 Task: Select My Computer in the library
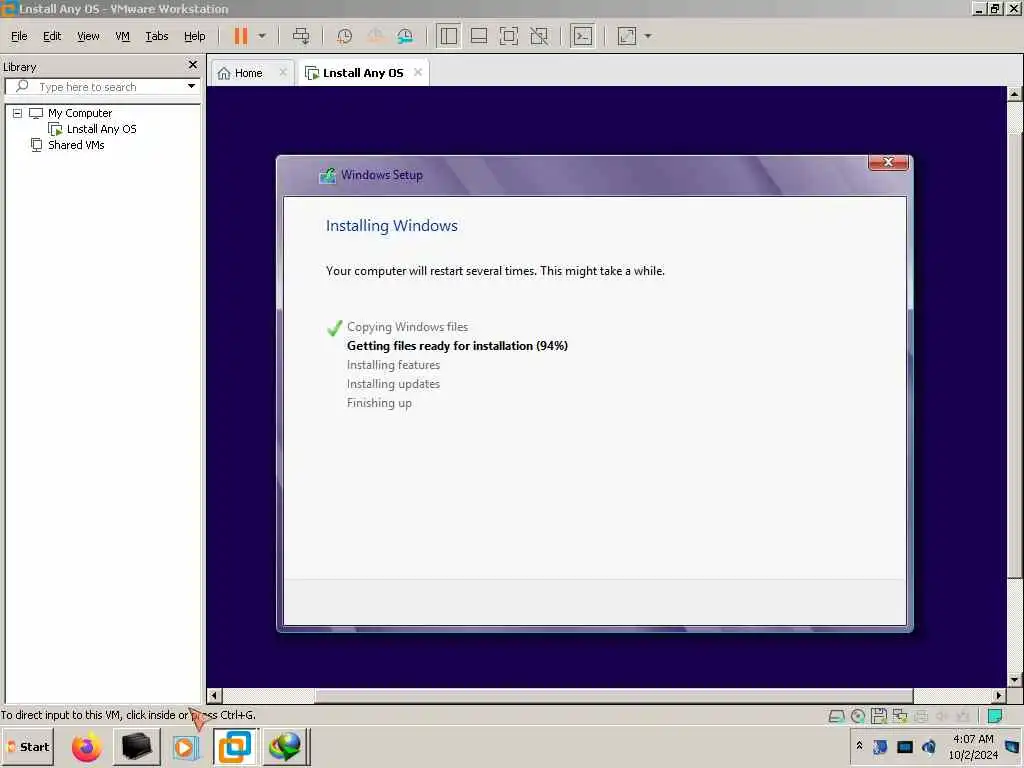[x=80, y=113]
